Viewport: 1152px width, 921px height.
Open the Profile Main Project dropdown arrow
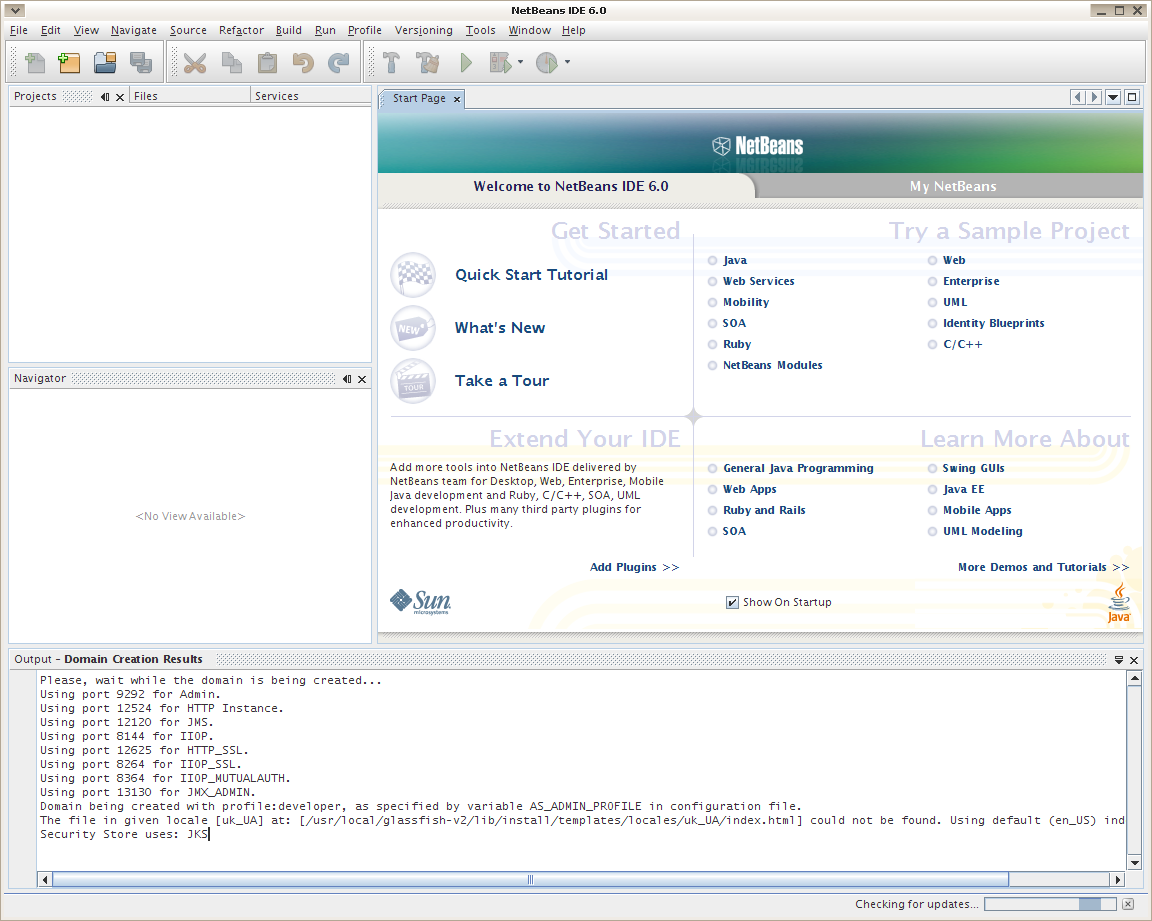(567, 62)
